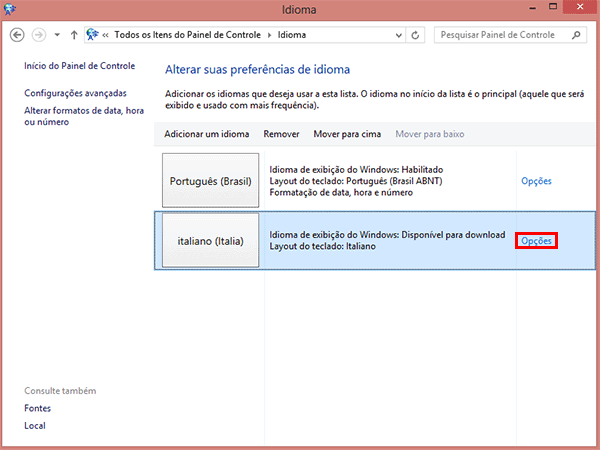
Task: Click the window title bar app icon
Action: (10, 8)
